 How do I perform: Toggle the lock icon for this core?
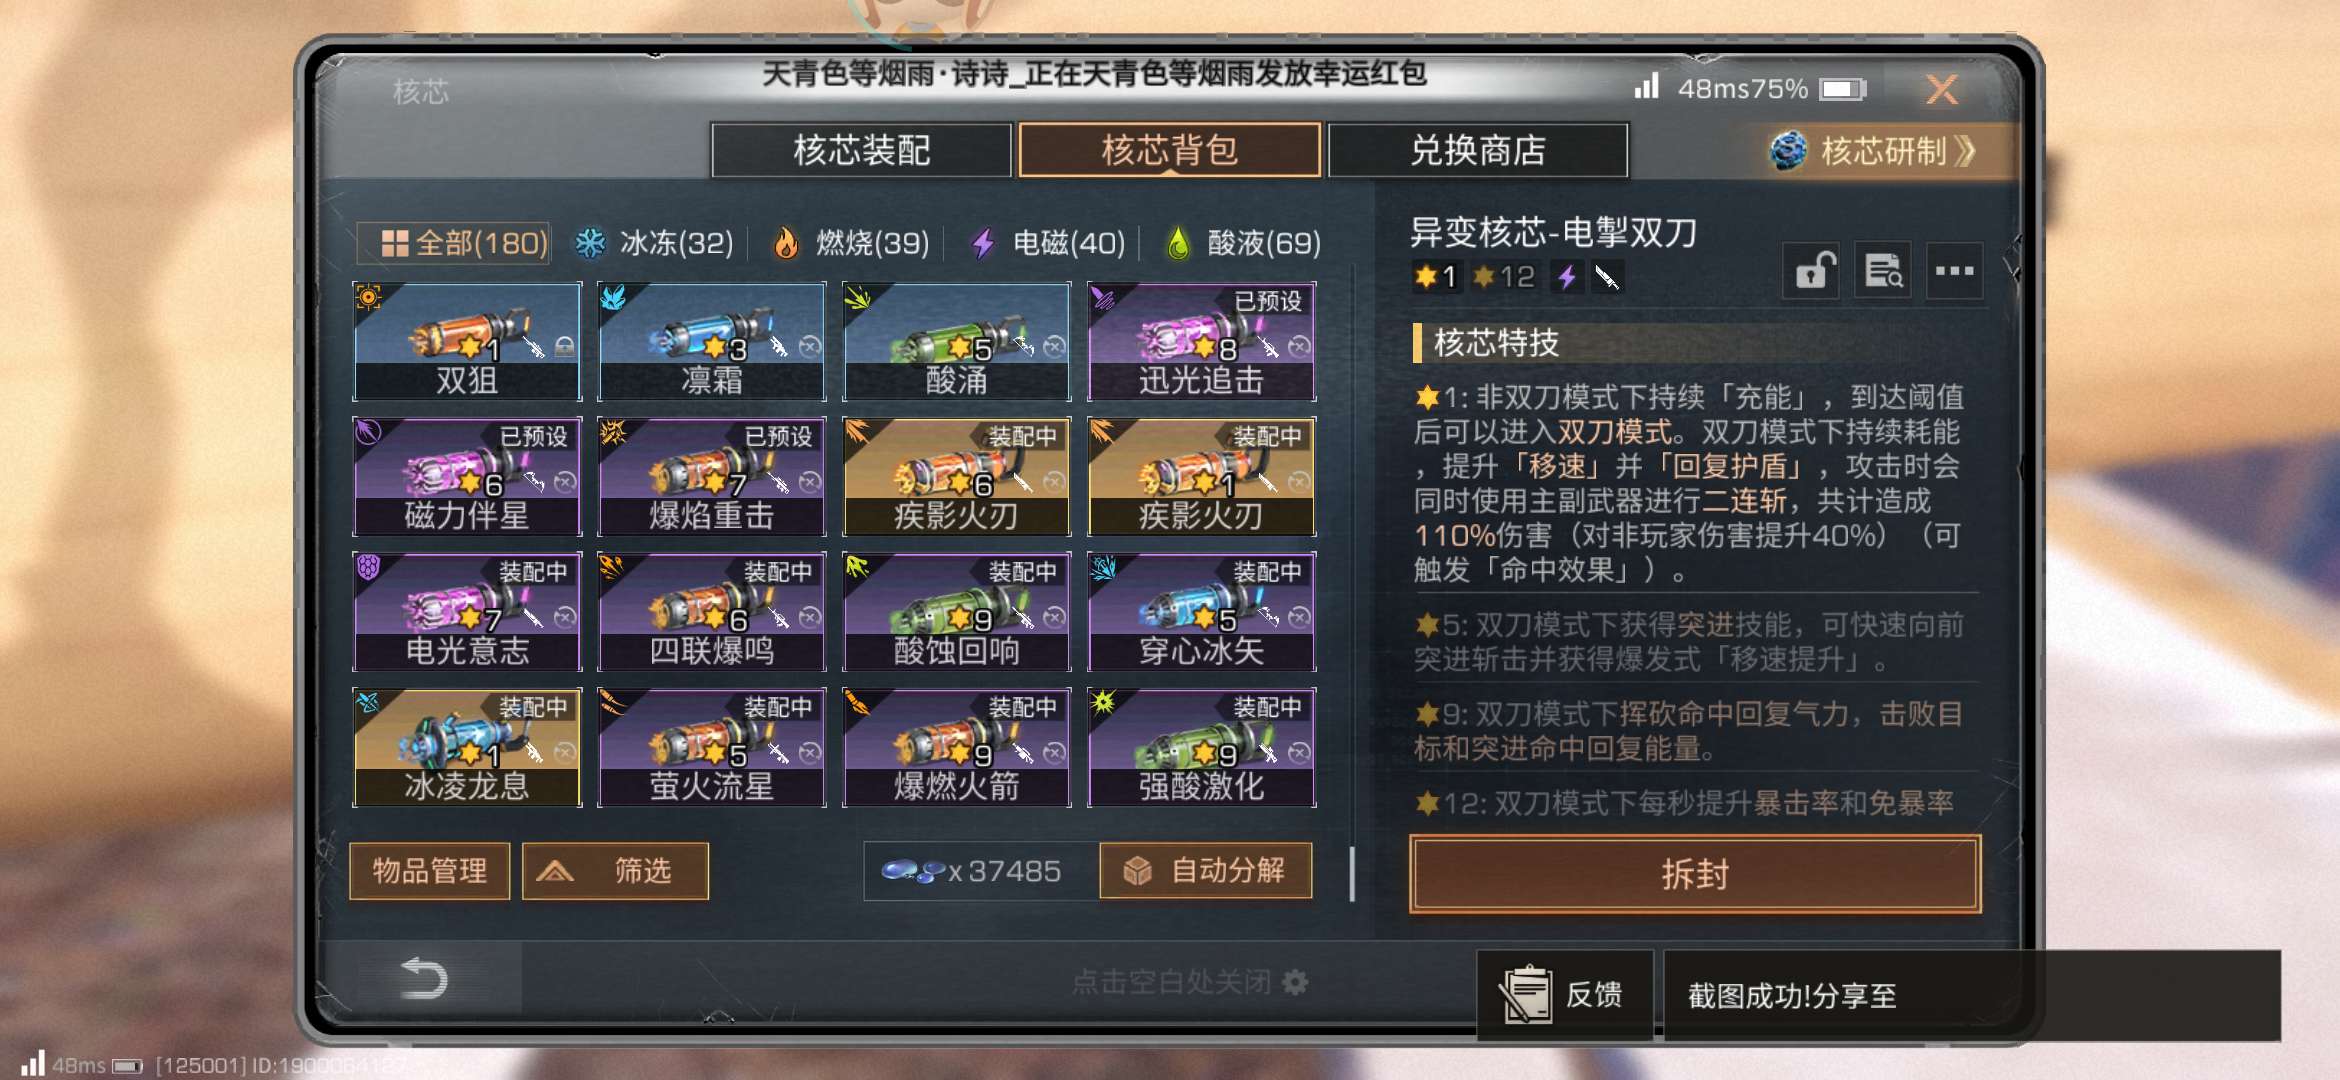pos(1812,270)
